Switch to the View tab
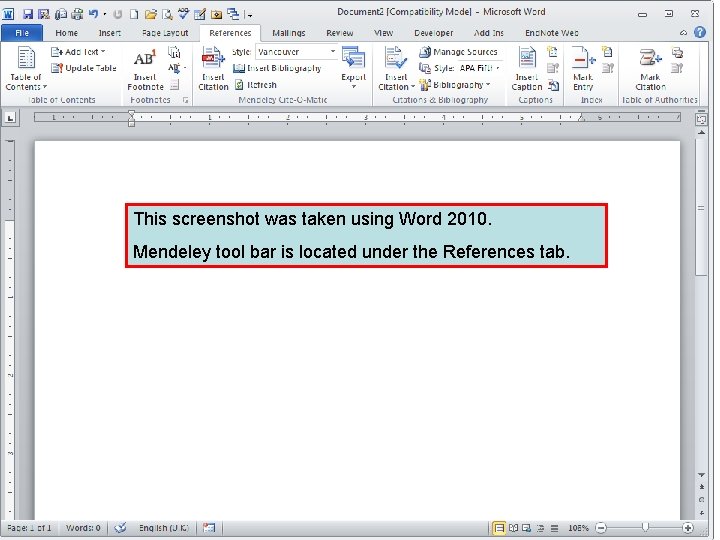 383,33
